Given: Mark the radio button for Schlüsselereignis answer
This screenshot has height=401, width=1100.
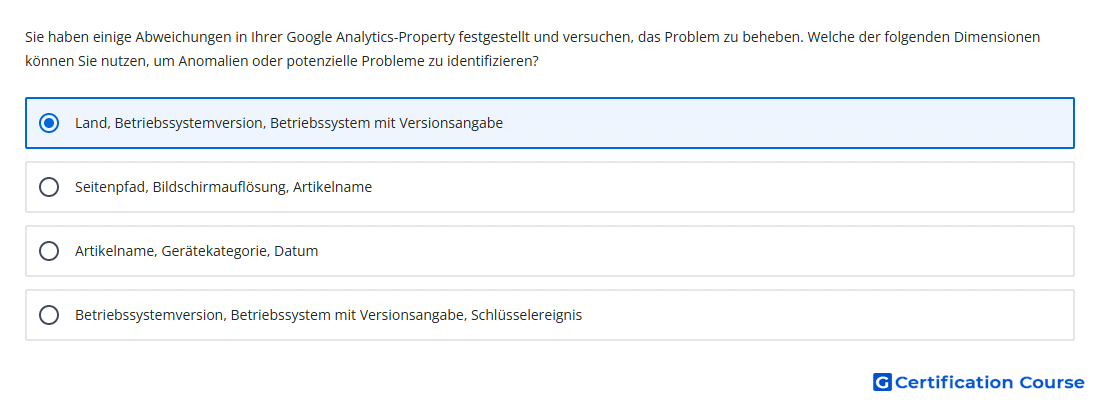Looking at the screenshot, I should [48, 315].
